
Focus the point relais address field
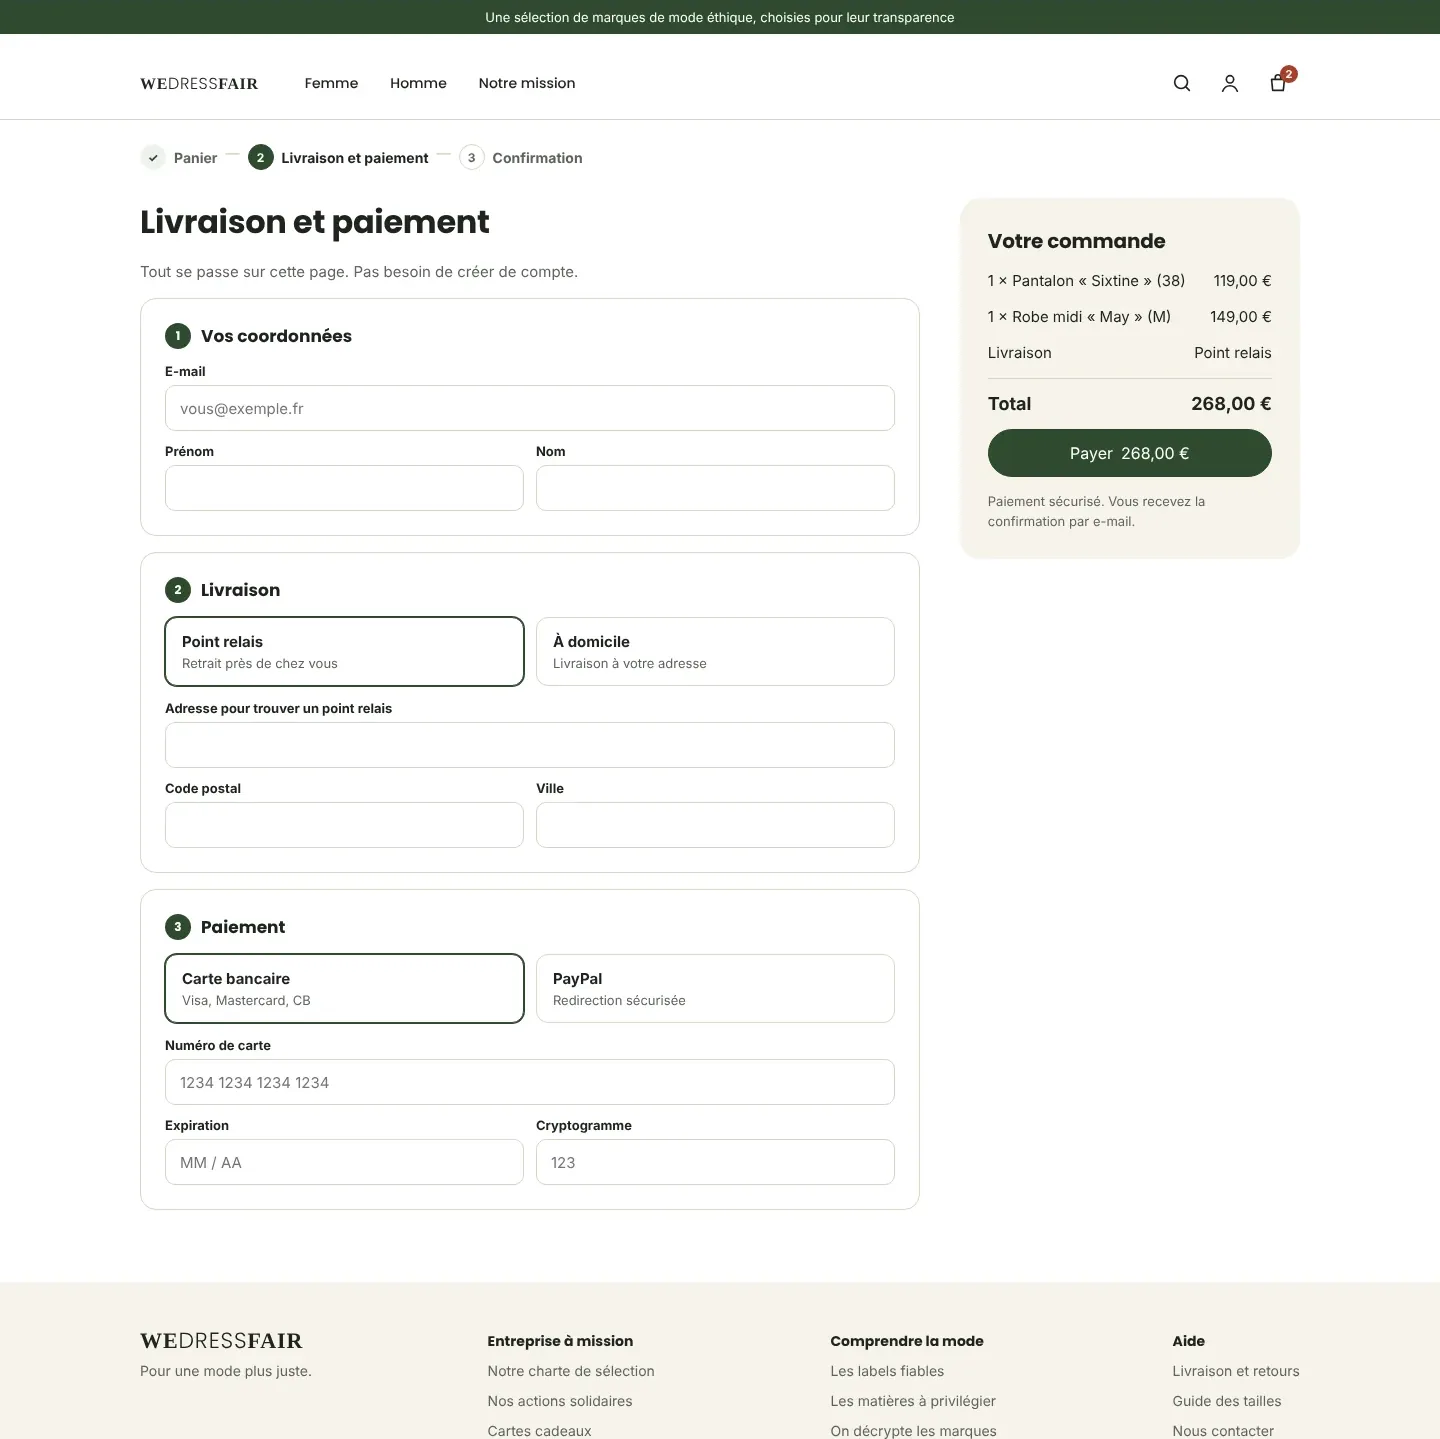(530, 745)
